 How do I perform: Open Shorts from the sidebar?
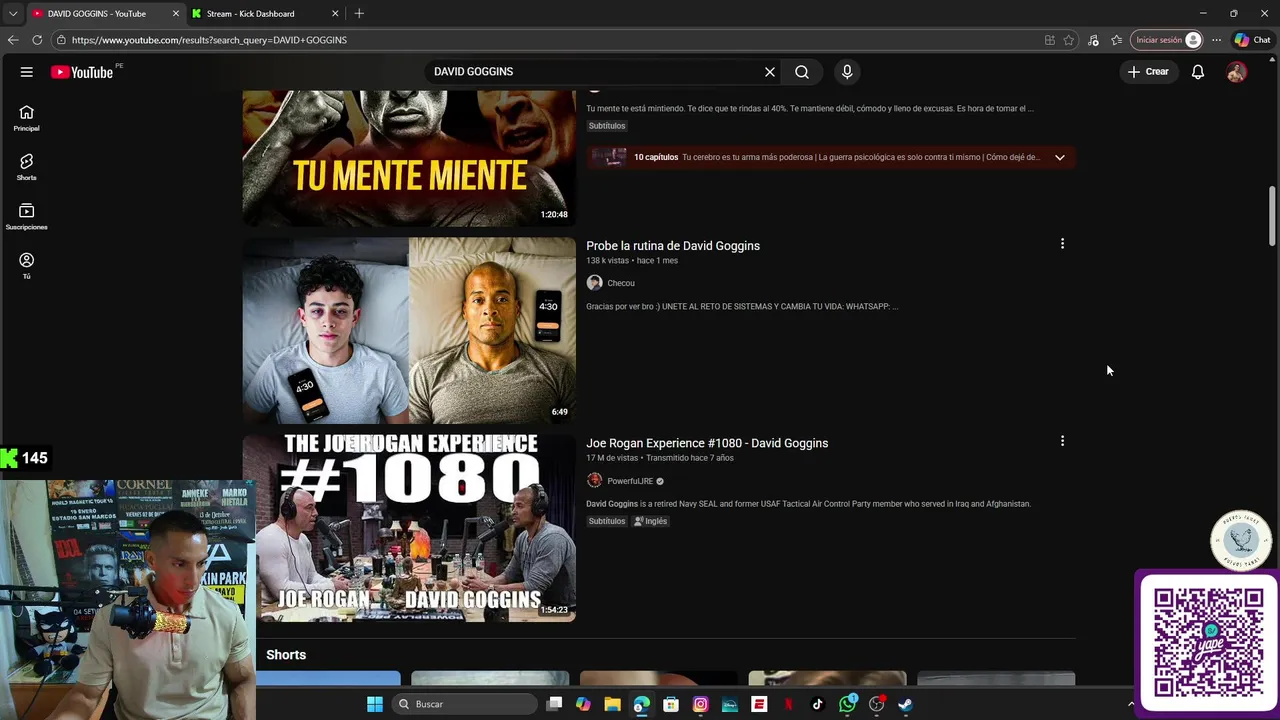pos(27,167)
